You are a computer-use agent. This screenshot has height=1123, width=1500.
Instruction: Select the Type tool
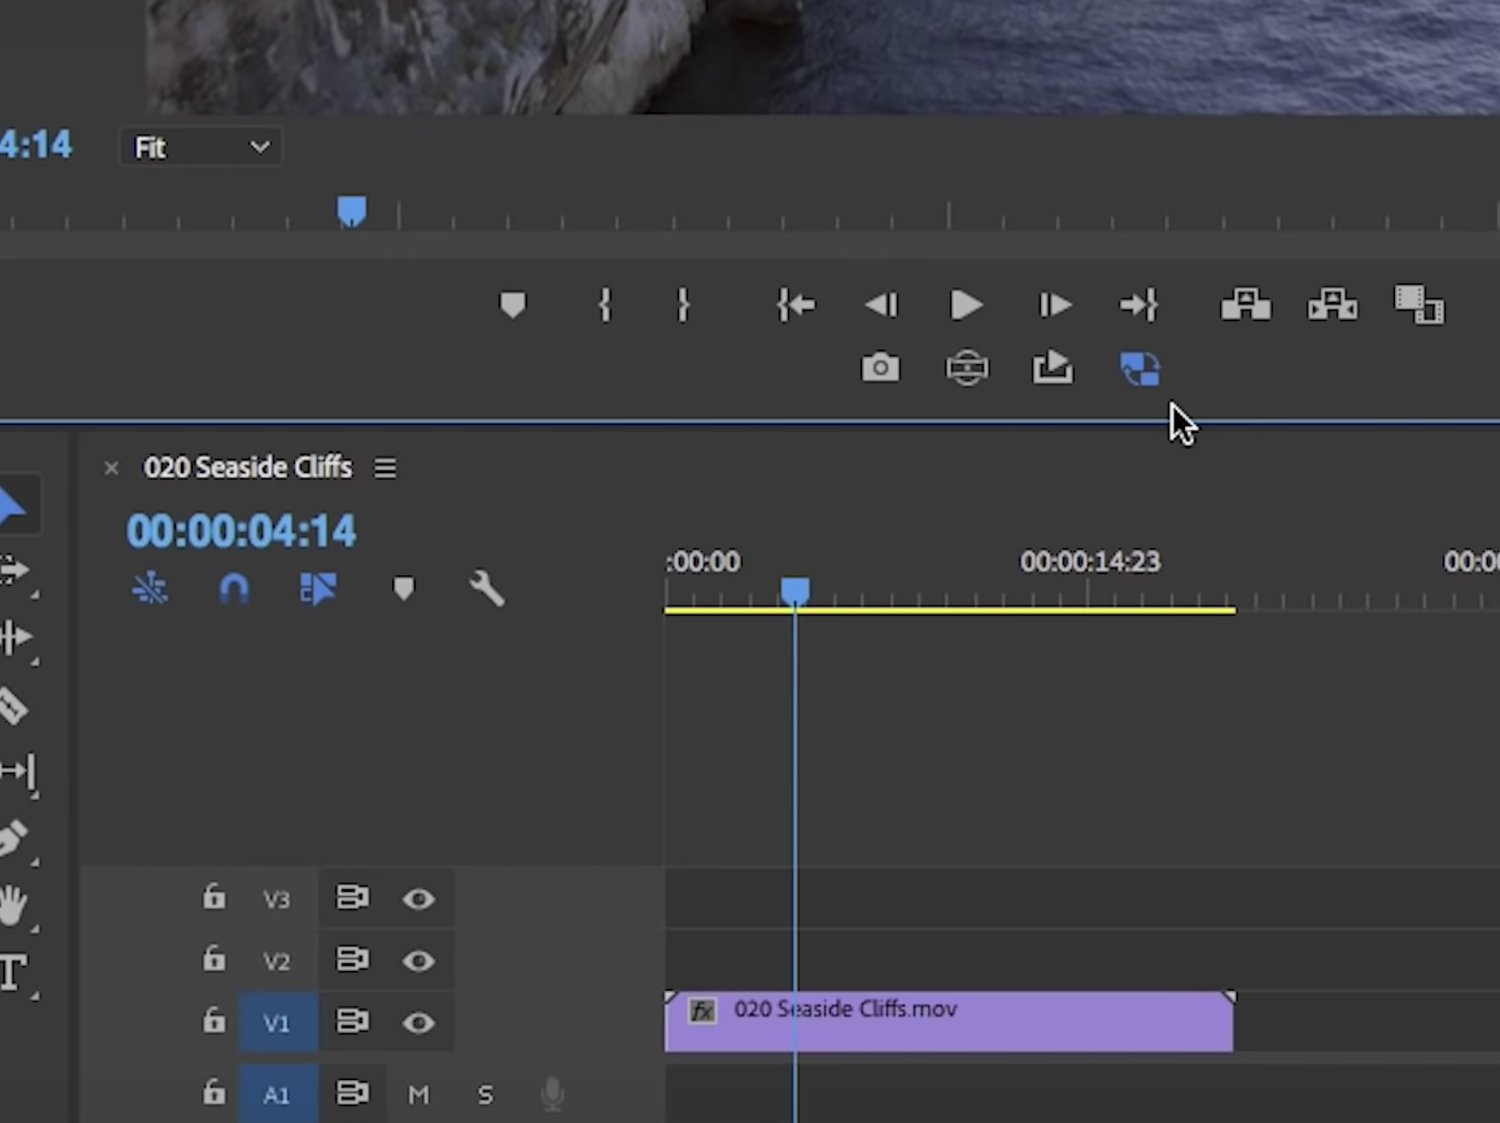[13, 972]
